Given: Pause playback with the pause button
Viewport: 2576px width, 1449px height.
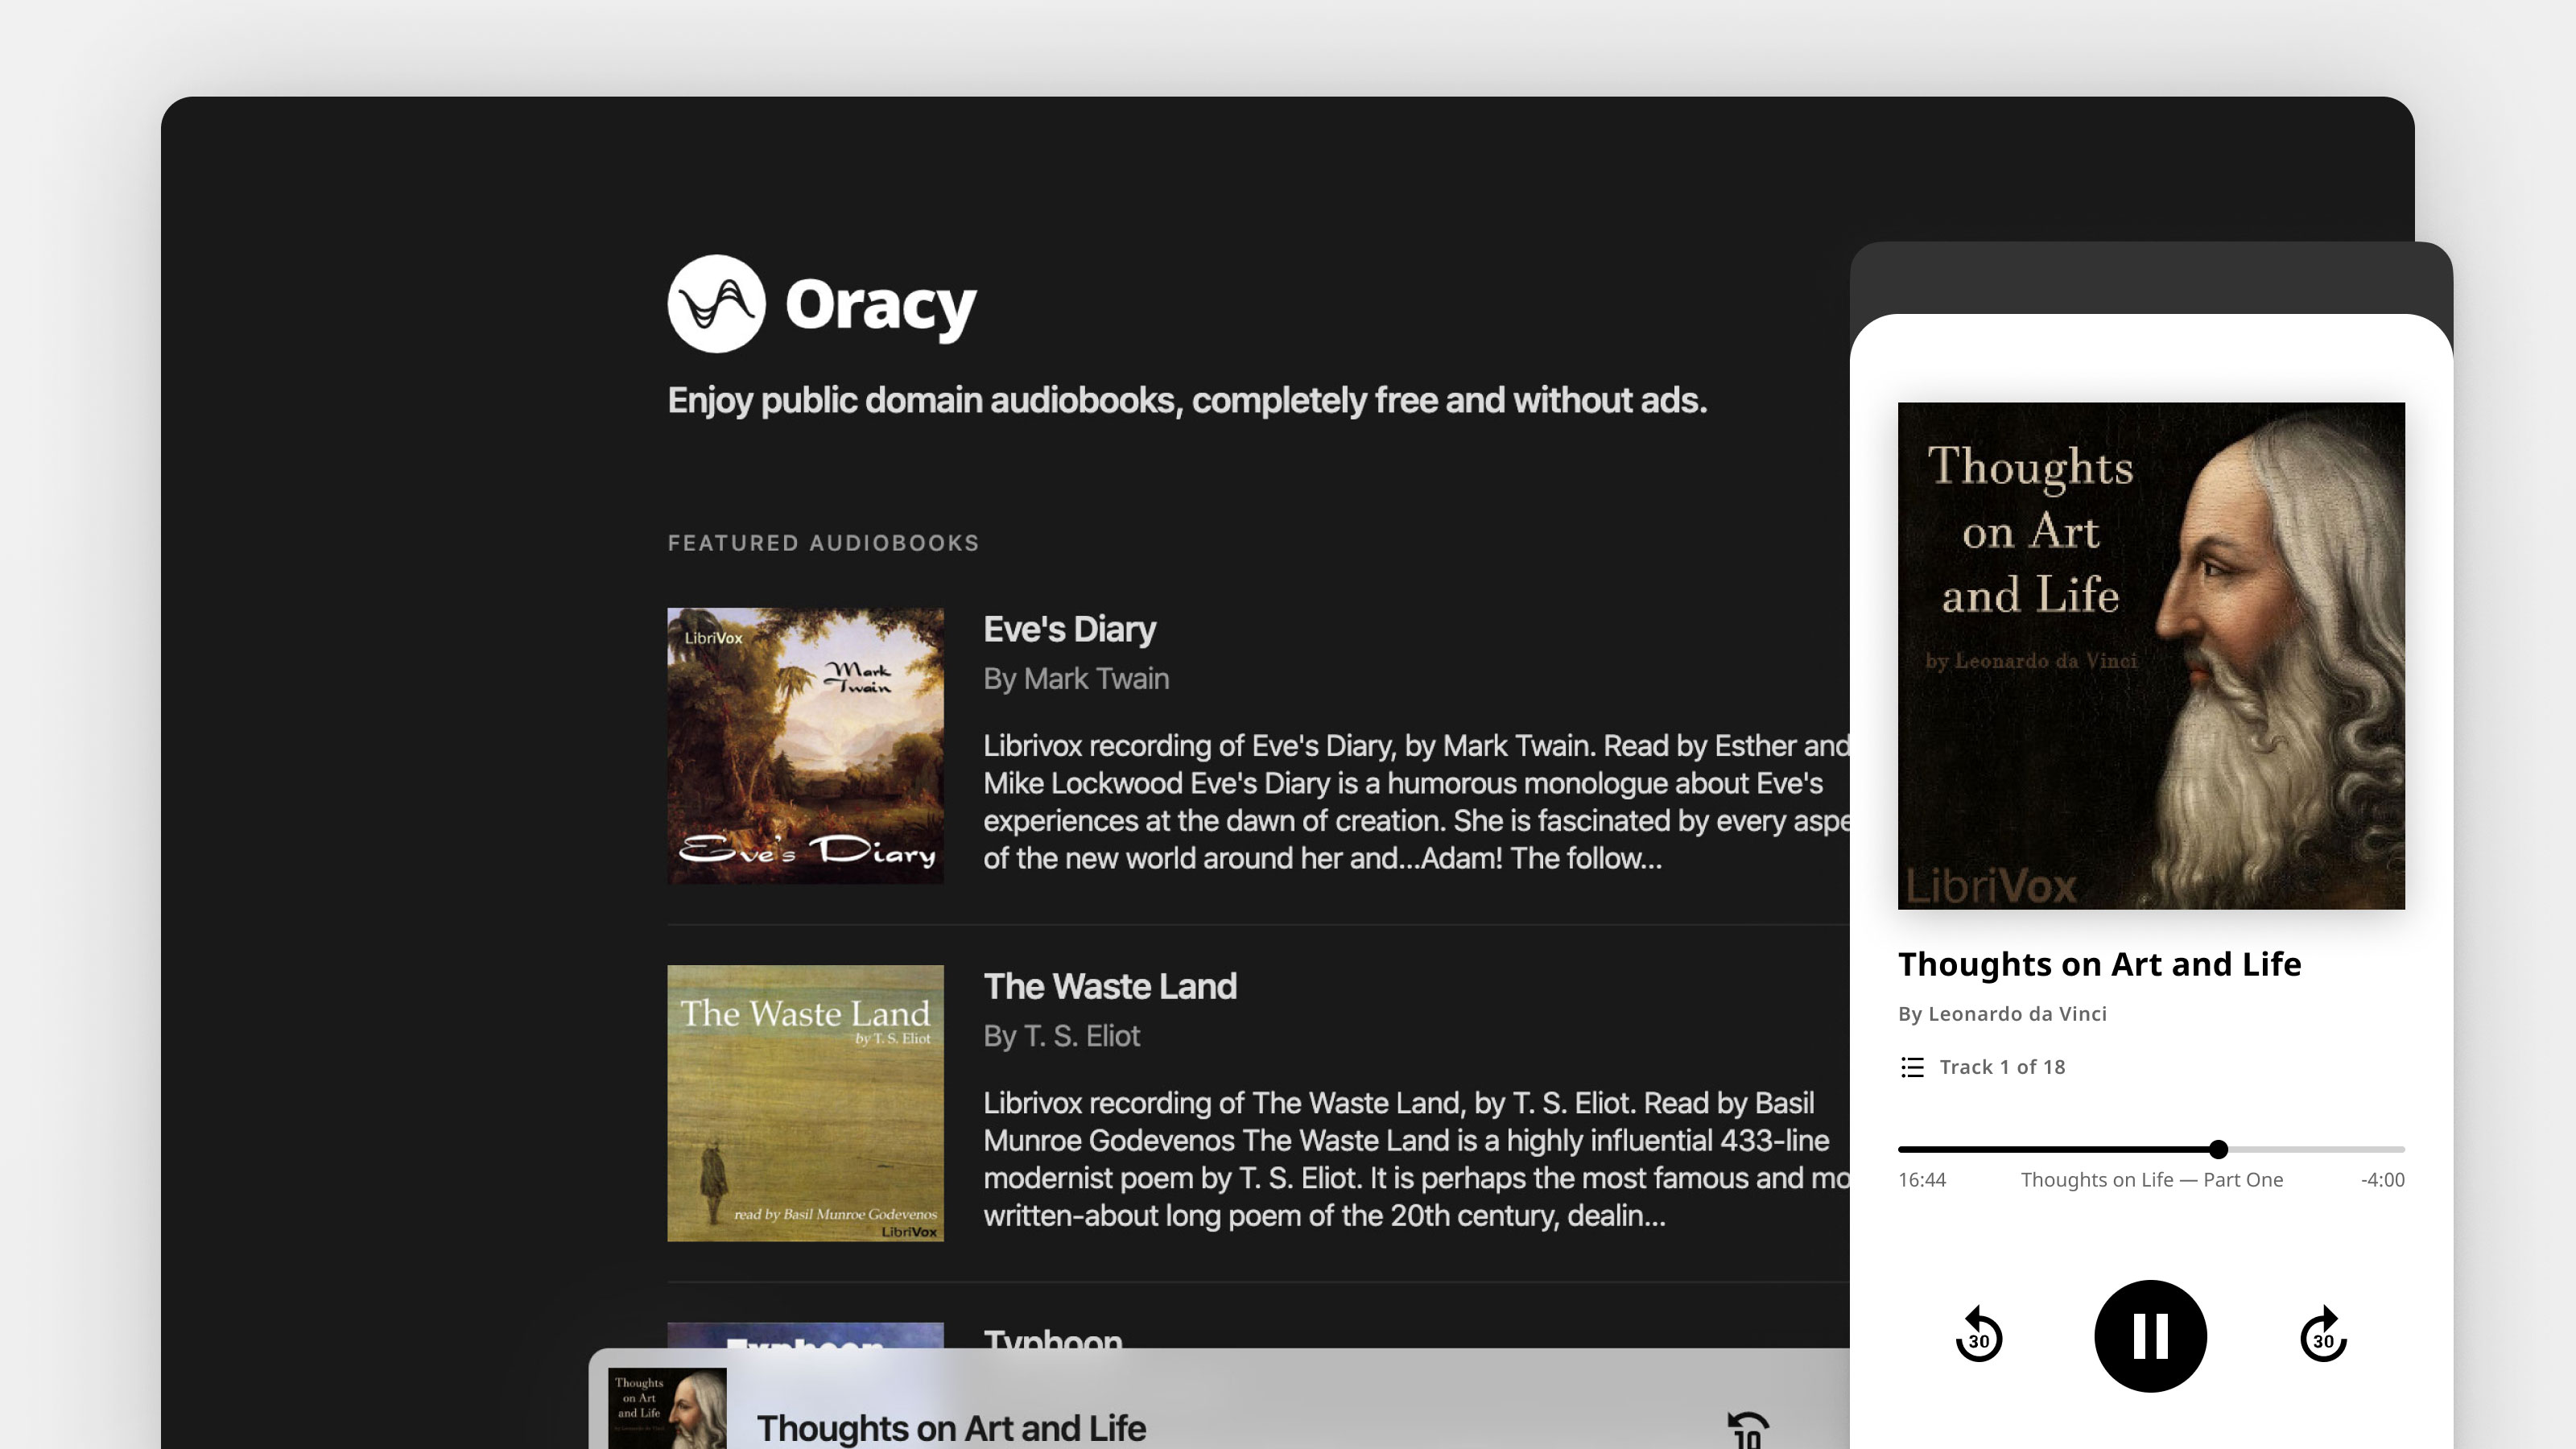Looking at the screenshot, I should click(x=2150, y=1335).
